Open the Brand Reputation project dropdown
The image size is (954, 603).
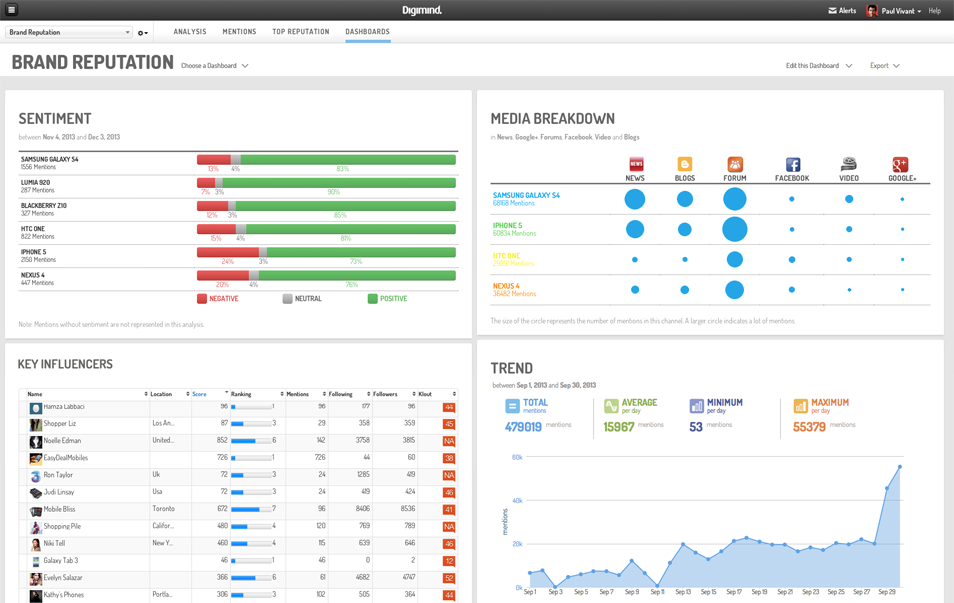pos(69,32)
